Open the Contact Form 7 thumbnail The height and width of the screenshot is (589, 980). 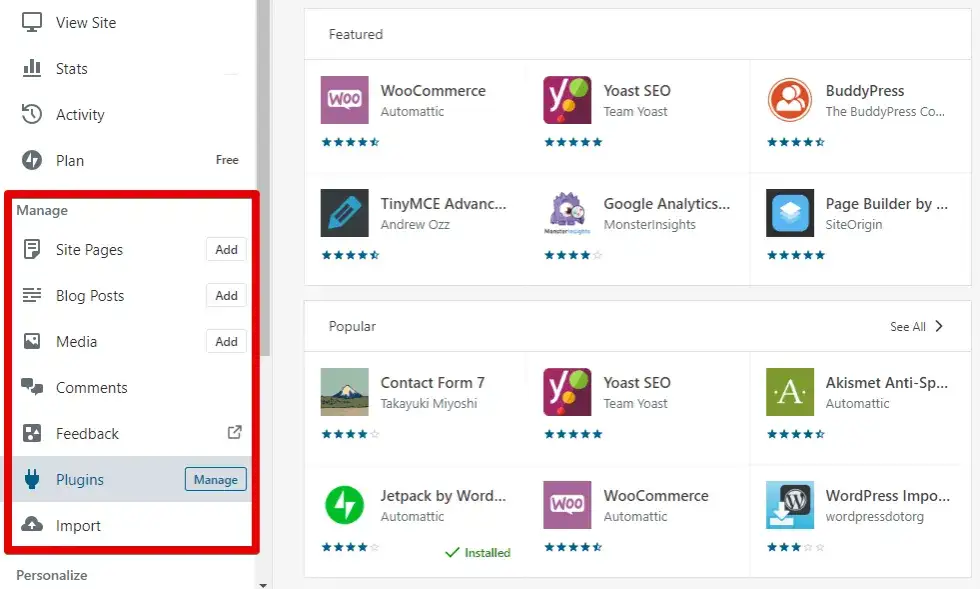click(345, 392)
